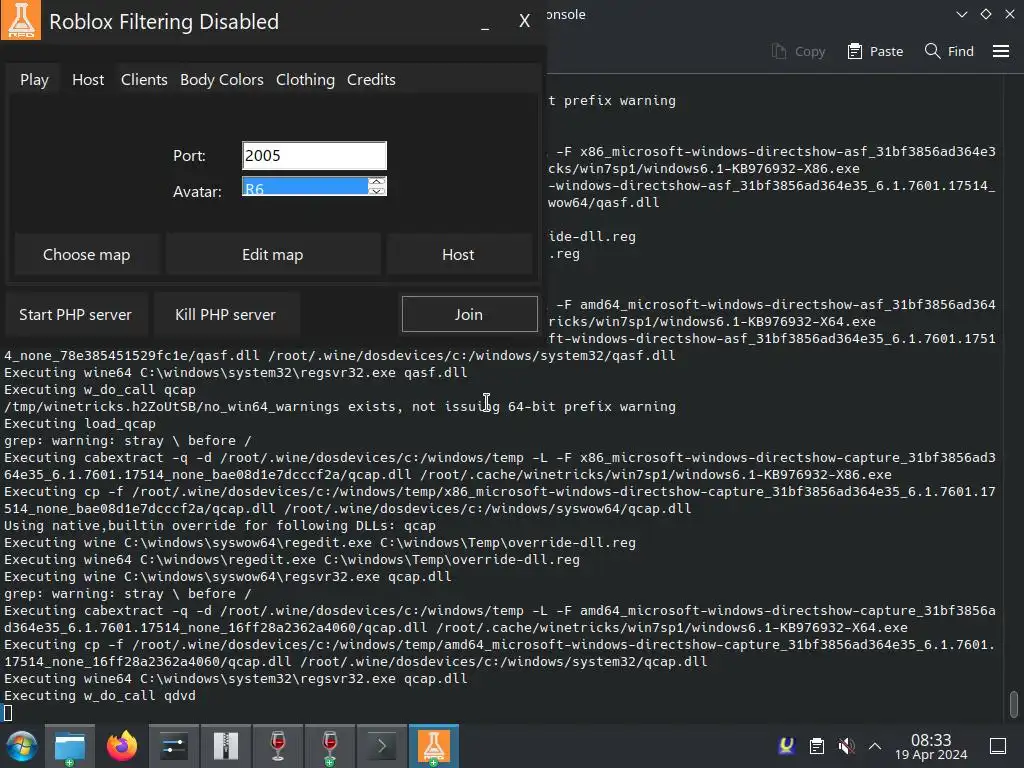Click the Konsole vertical scrollbar handle
Image resolution: width=1024 pixels, height=768 pixels.
pyautogui.click(x=1014, y=704)
